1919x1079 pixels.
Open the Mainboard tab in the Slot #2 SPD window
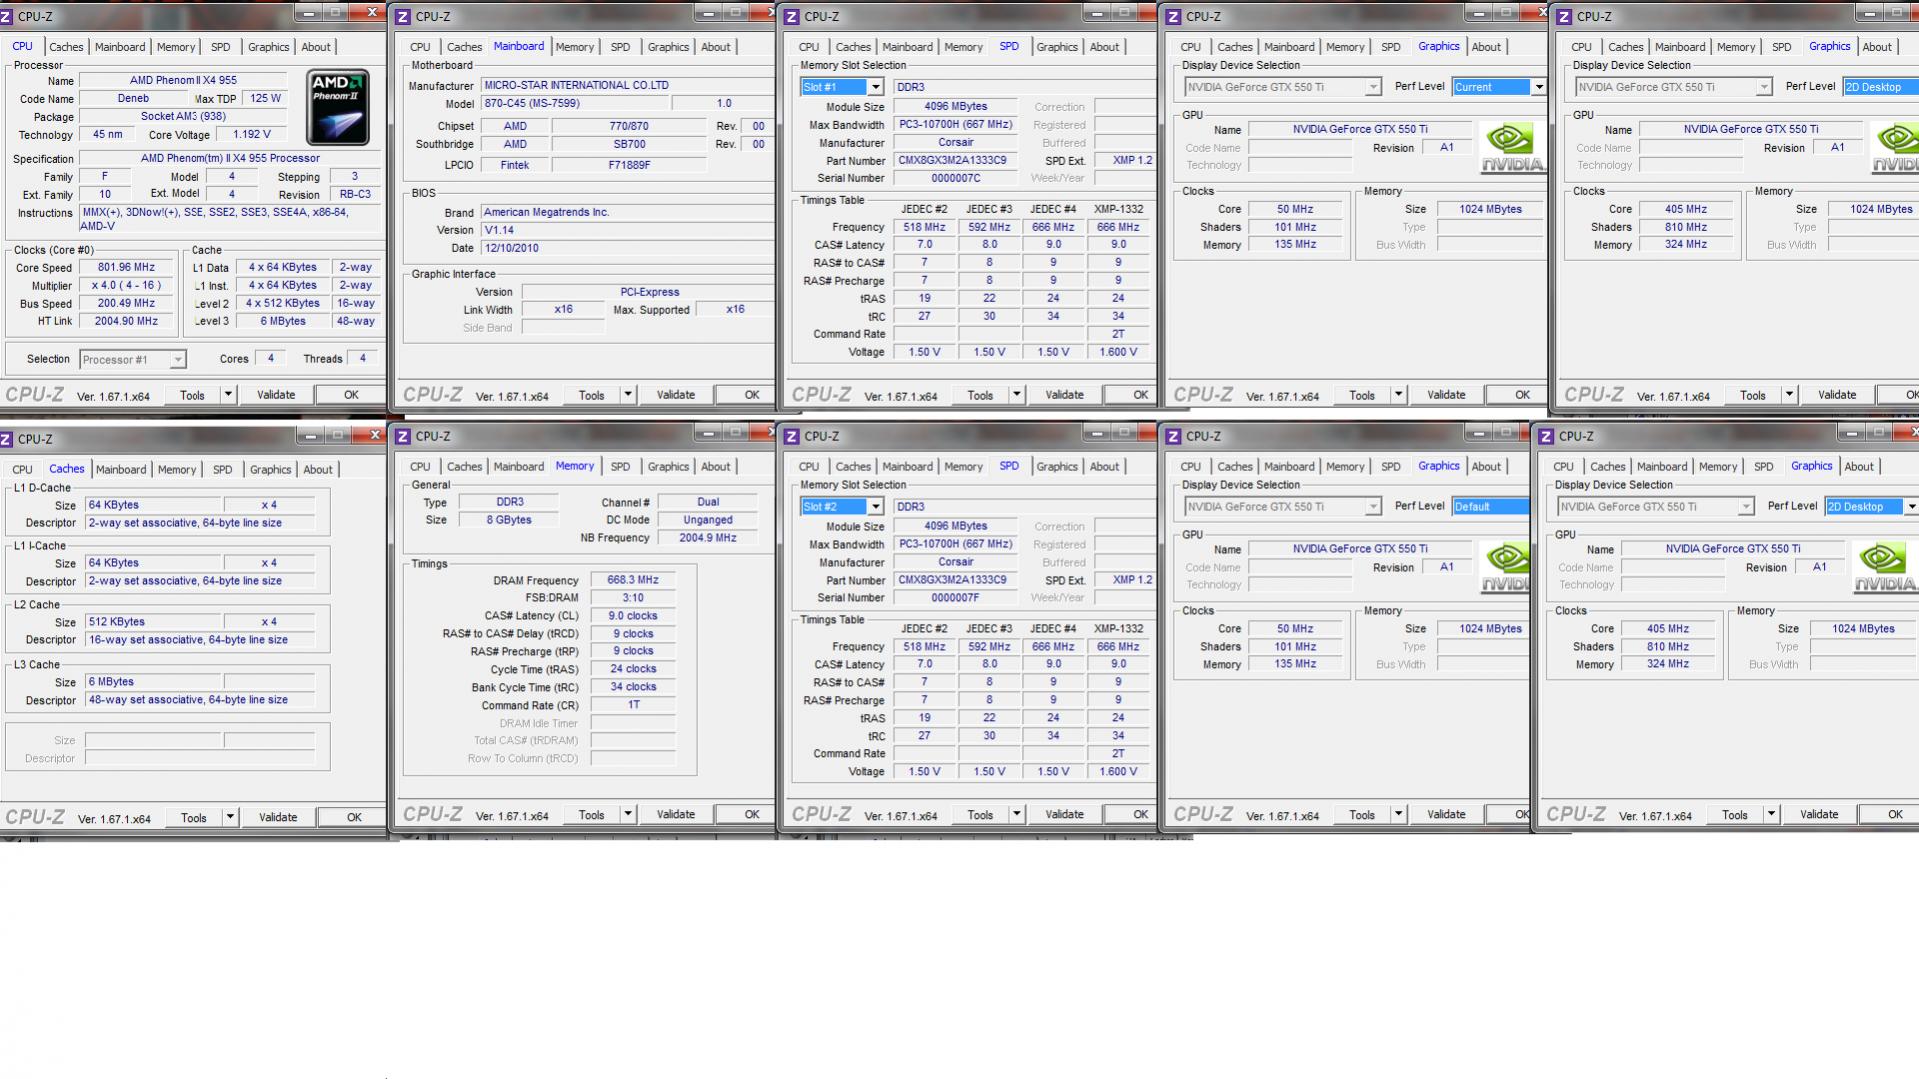[907, 467]
